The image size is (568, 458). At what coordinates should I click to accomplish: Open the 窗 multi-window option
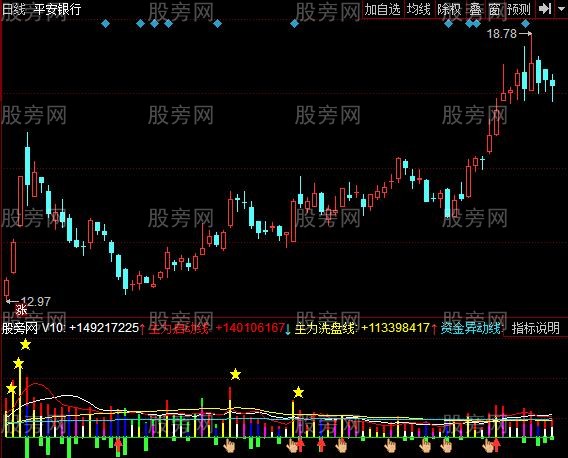tap(494, 9)
